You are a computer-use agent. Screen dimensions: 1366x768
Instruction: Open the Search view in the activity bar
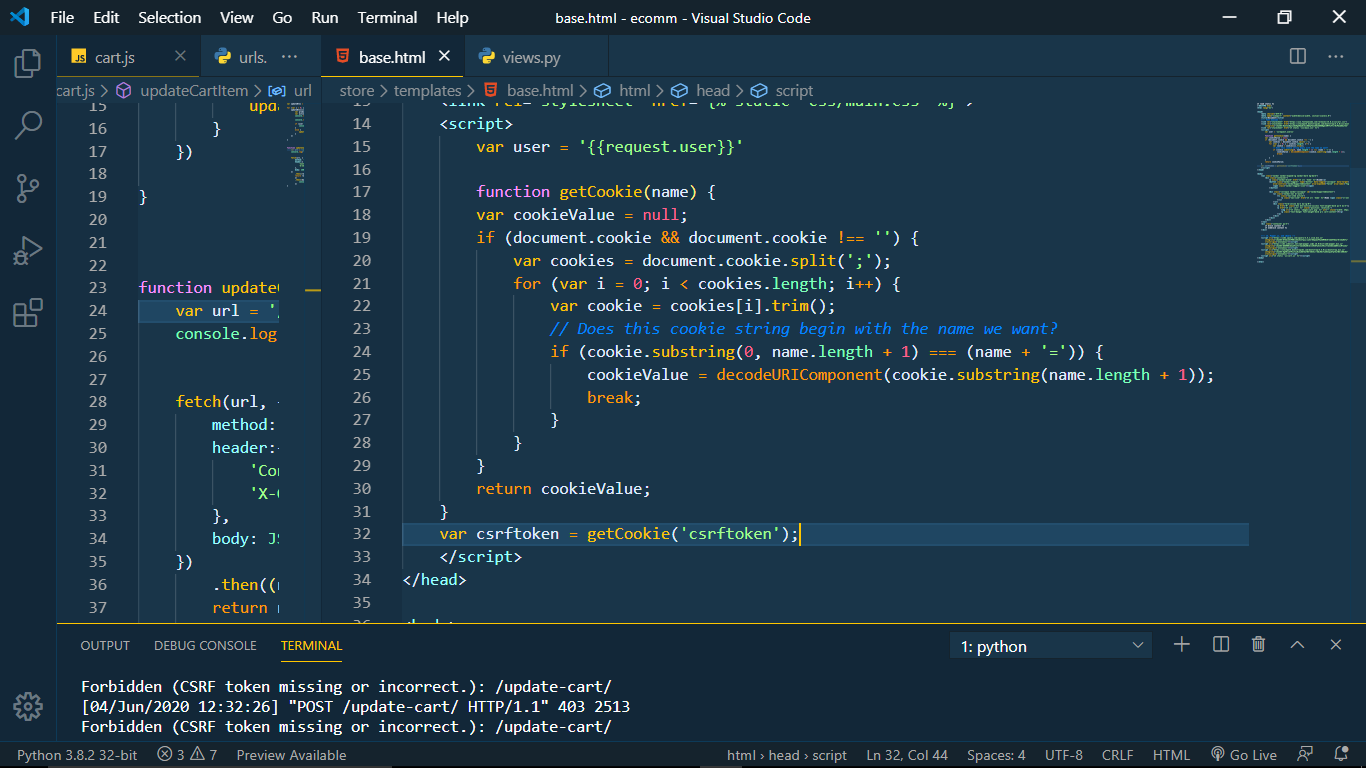[28, 126]
